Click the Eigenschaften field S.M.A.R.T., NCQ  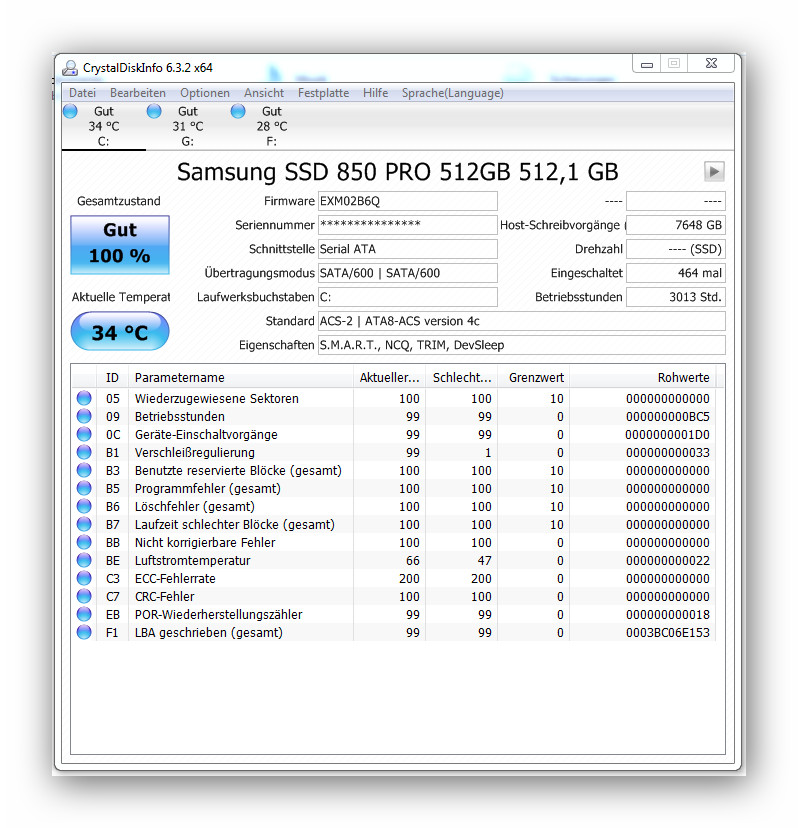tap(522, 345)
